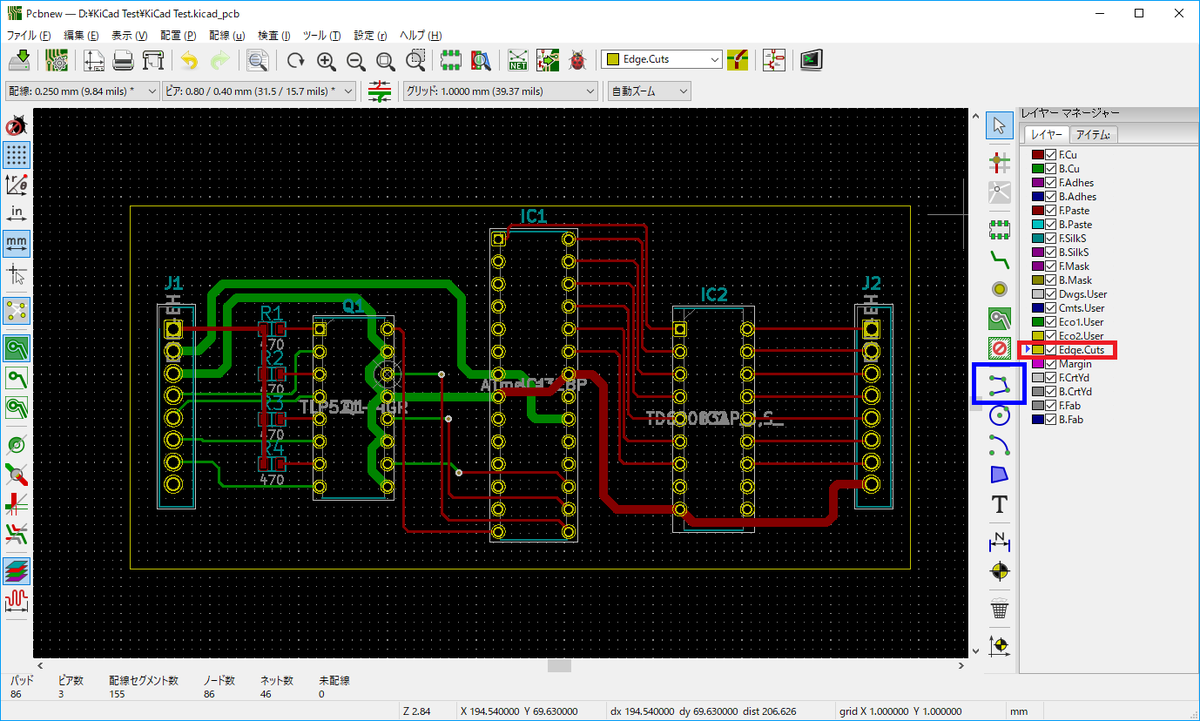This screenshot has height=721, width=1200.
Task: Toggle F.Cu layer visibility checkbox
Action: tap(1051, 155)
